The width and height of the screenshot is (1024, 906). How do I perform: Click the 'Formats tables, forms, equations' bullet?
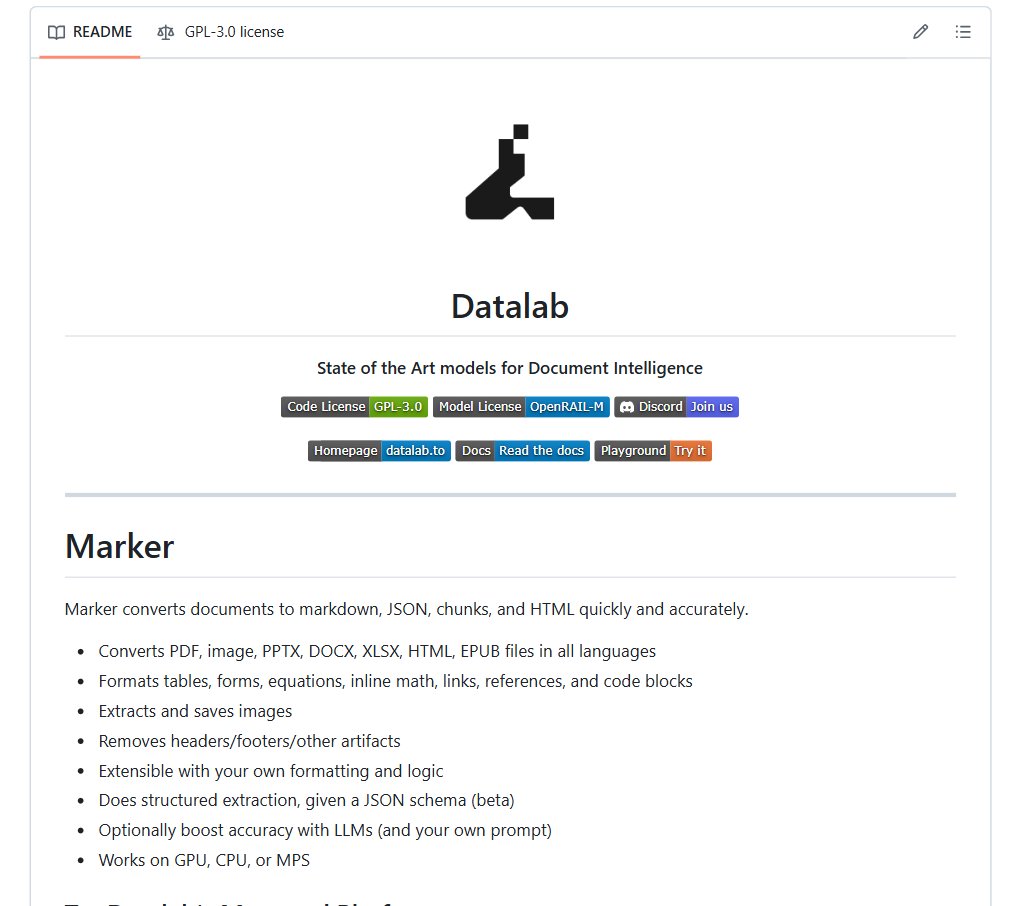point(396,681)
